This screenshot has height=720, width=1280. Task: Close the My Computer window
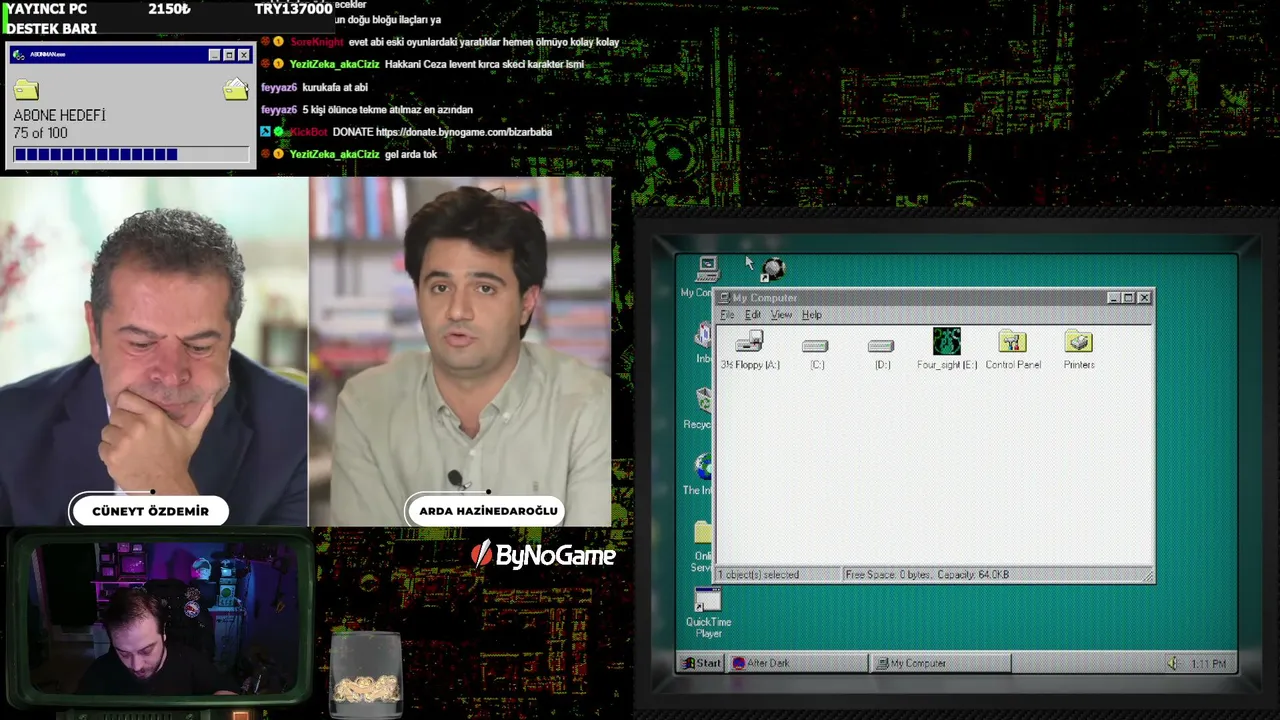[1145, 298]
